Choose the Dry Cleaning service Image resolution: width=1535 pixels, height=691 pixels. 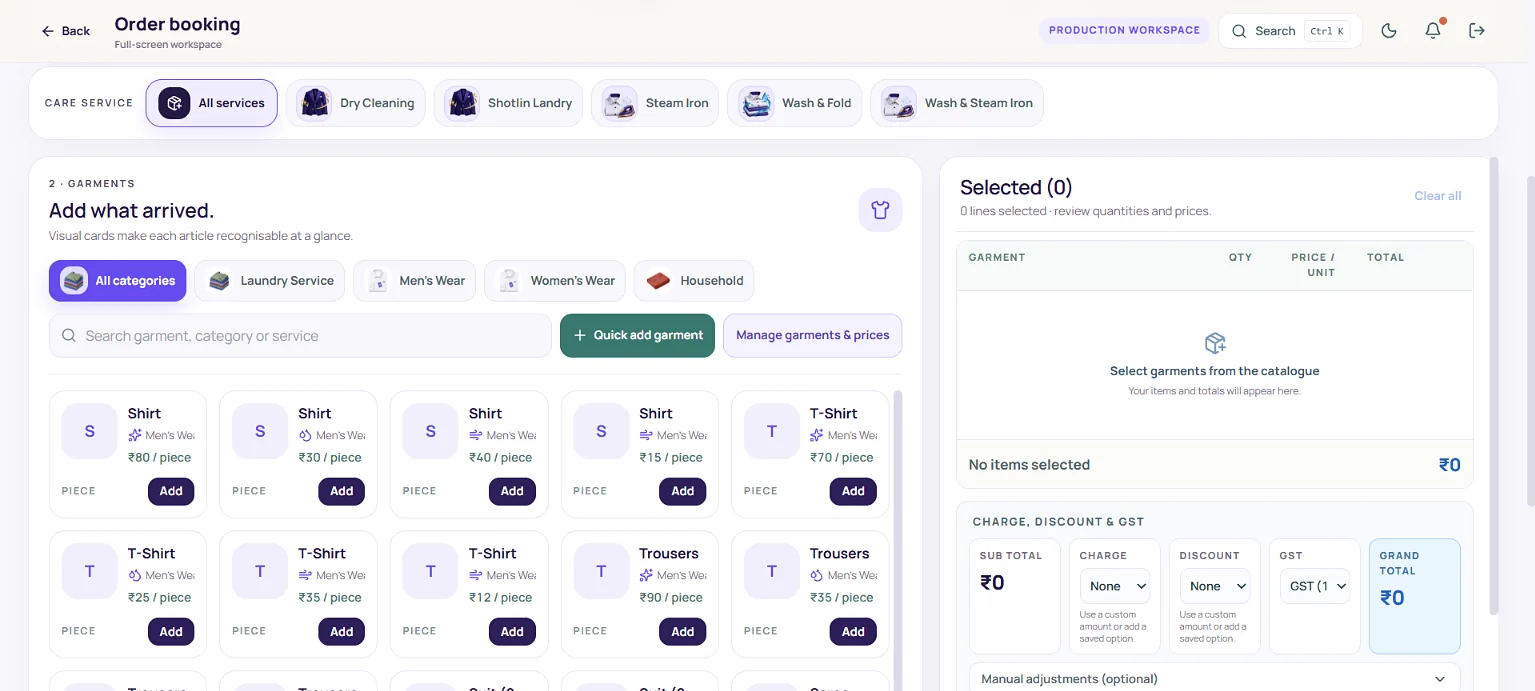tap(356, 103)
